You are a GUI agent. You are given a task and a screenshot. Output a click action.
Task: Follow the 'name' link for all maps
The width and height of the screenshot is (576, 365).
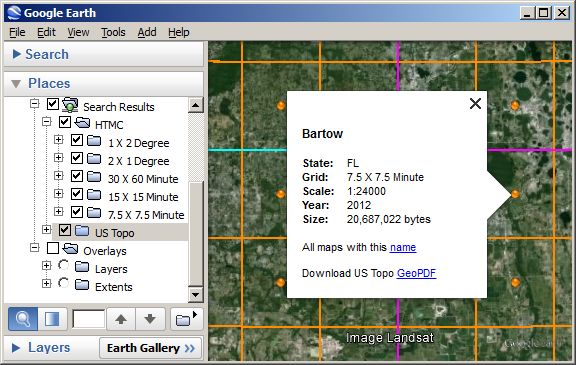pyautogui.click(x=403, y=247)
